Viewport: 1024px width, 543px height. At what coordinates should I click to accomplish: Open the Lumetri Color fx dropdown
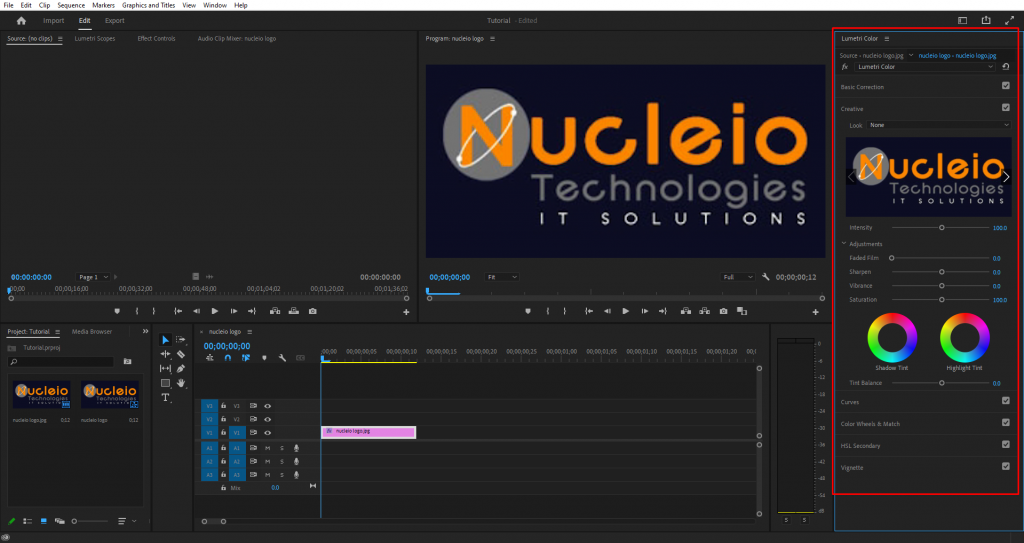(924, 67)
